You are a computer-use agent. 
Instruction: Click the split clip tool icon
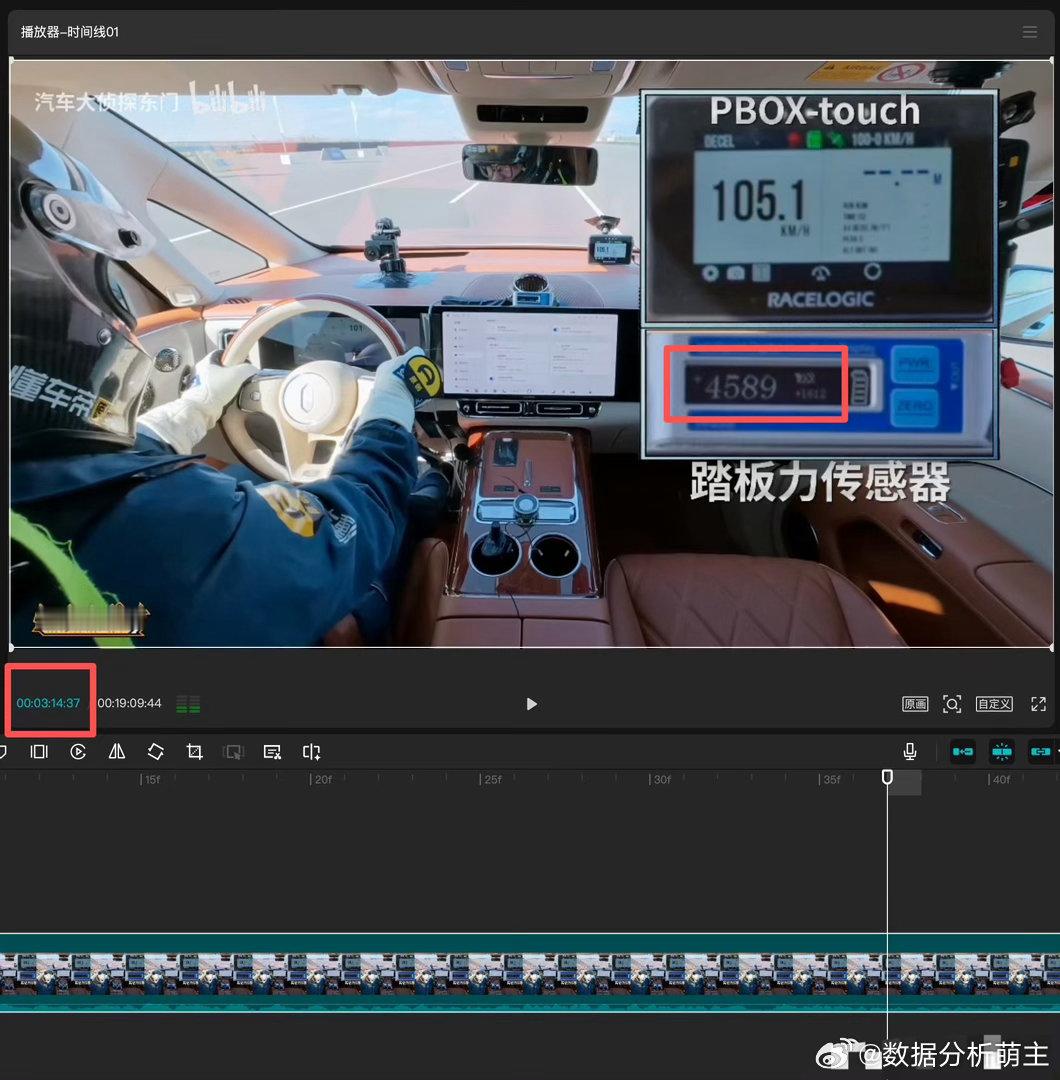(x=311, y=751)
